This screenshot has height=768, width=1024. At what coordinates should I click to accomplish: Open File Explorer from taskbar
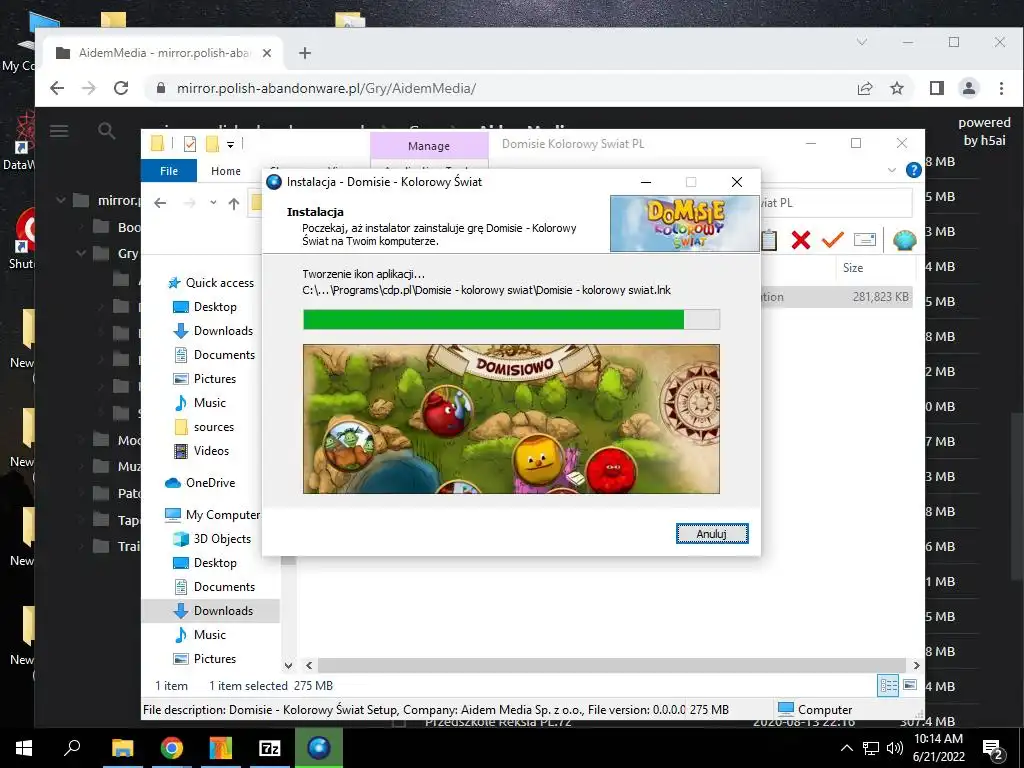coord(122,748)
